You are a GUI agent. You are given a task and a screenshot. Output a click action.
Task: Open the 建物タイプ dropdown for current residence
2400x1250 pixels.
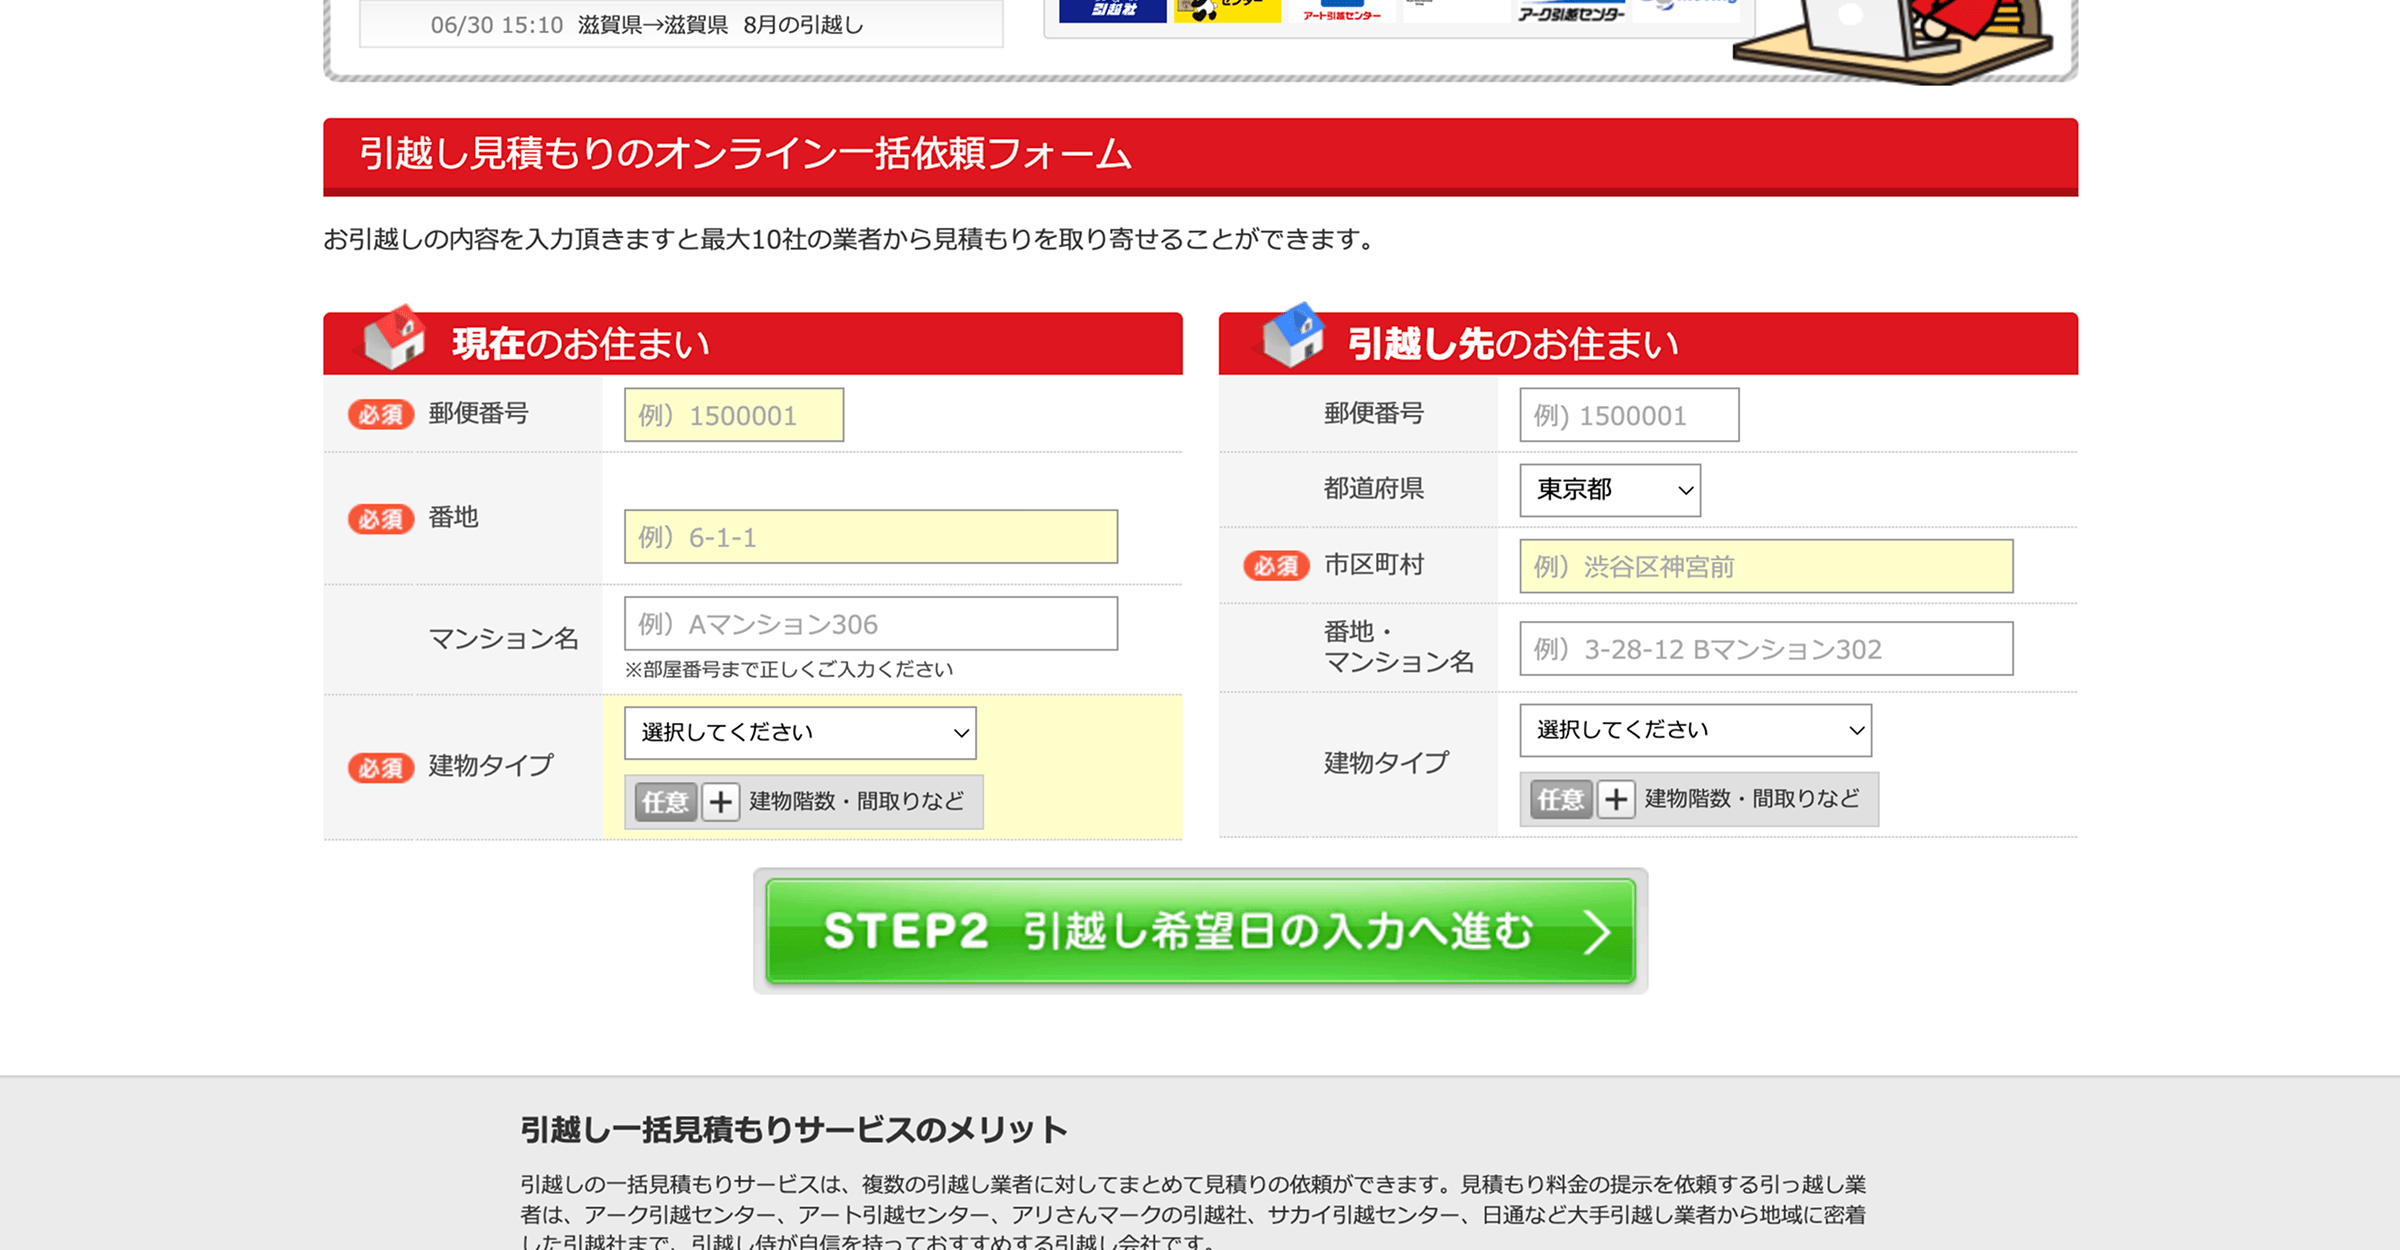[x=798, y=733]
